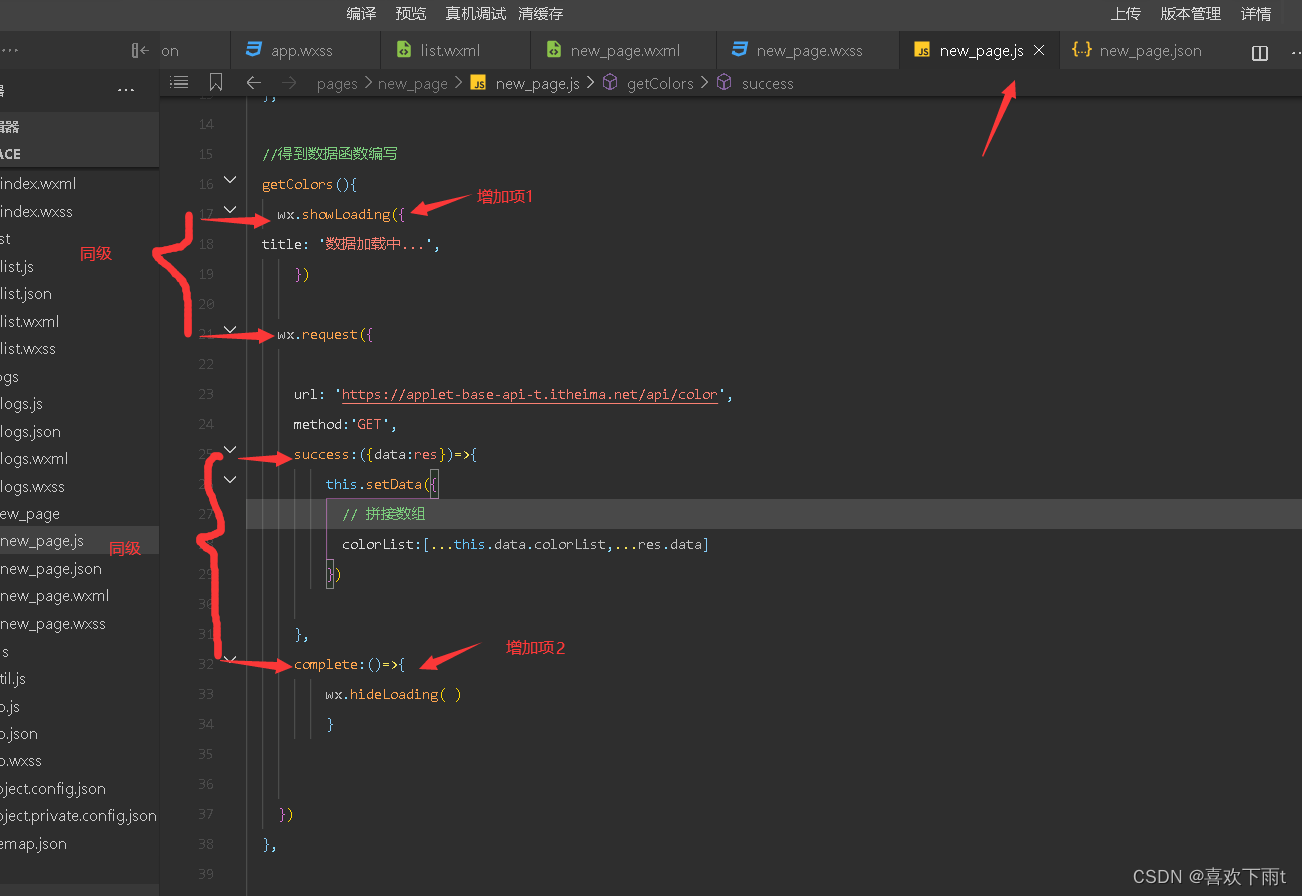The width and height of the screenshot is (1302, 896).
Task: Close the new_page.js tab
Action: 1039,50
